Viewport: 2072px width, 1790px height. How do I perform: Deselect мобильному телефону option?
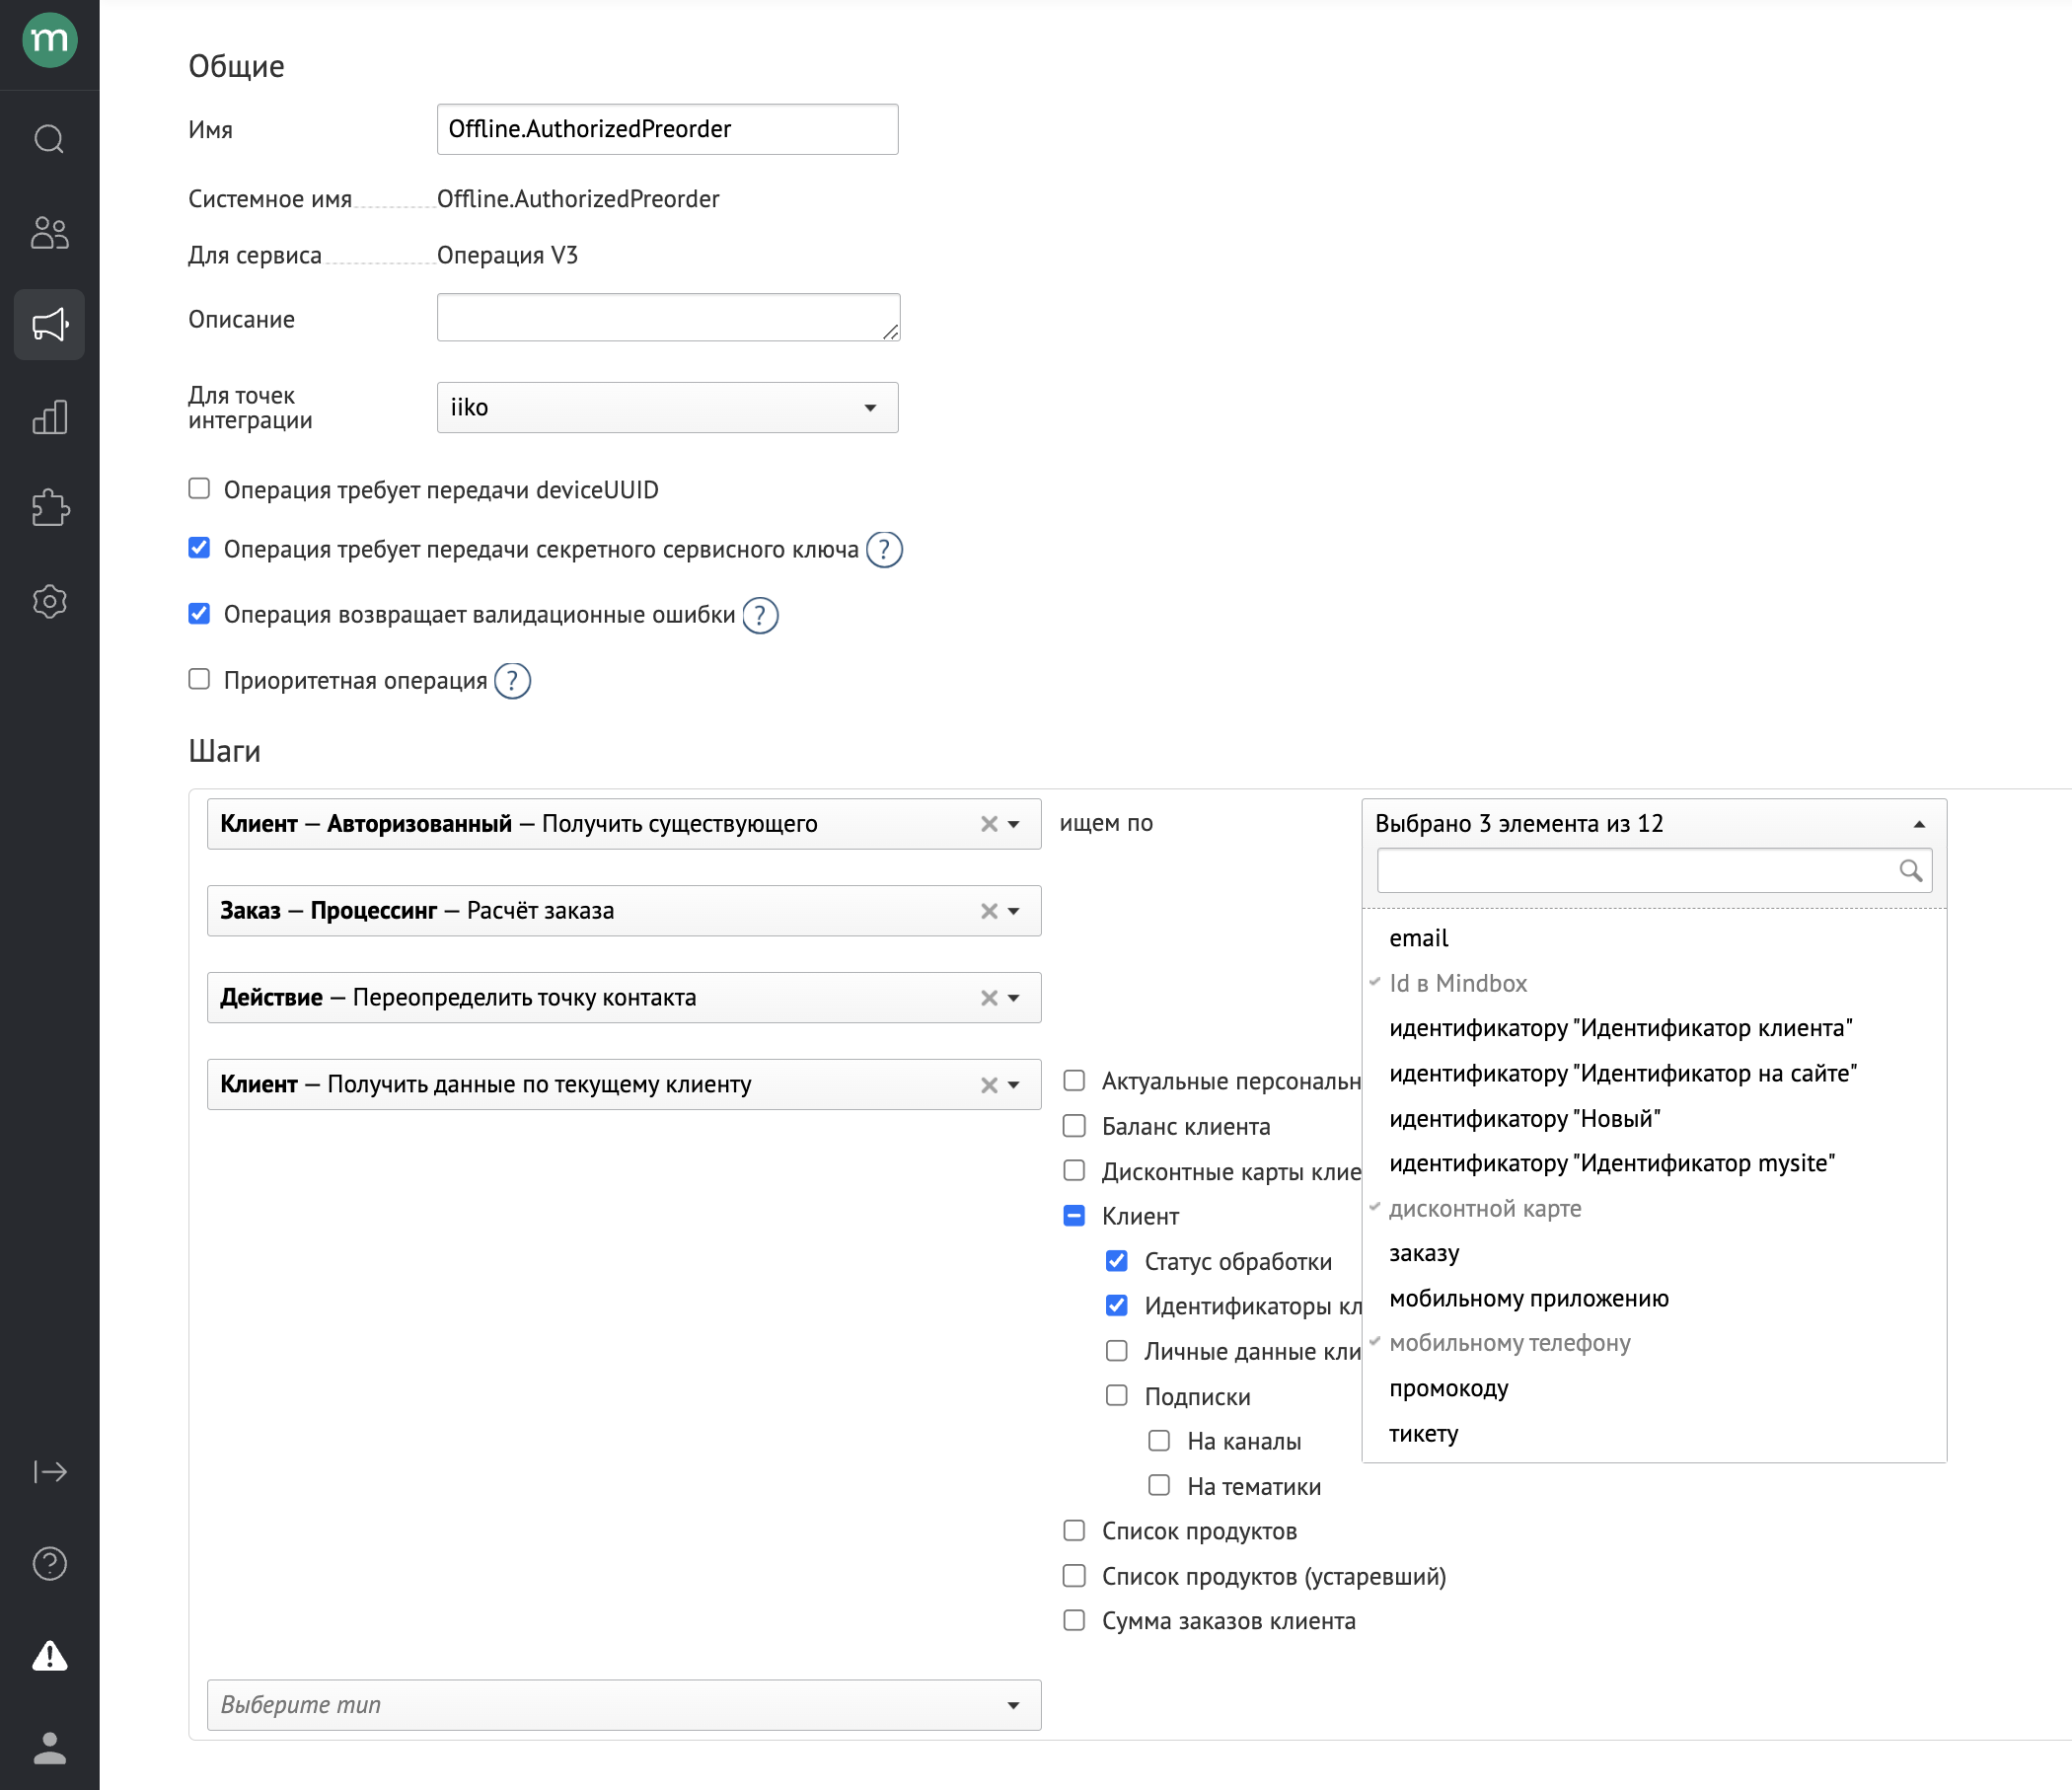pos(1654,1343)
